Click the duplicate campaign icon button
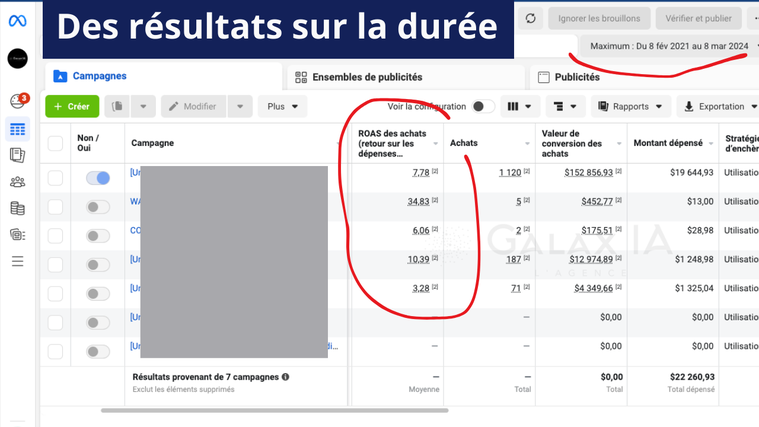 click(118, 106)
